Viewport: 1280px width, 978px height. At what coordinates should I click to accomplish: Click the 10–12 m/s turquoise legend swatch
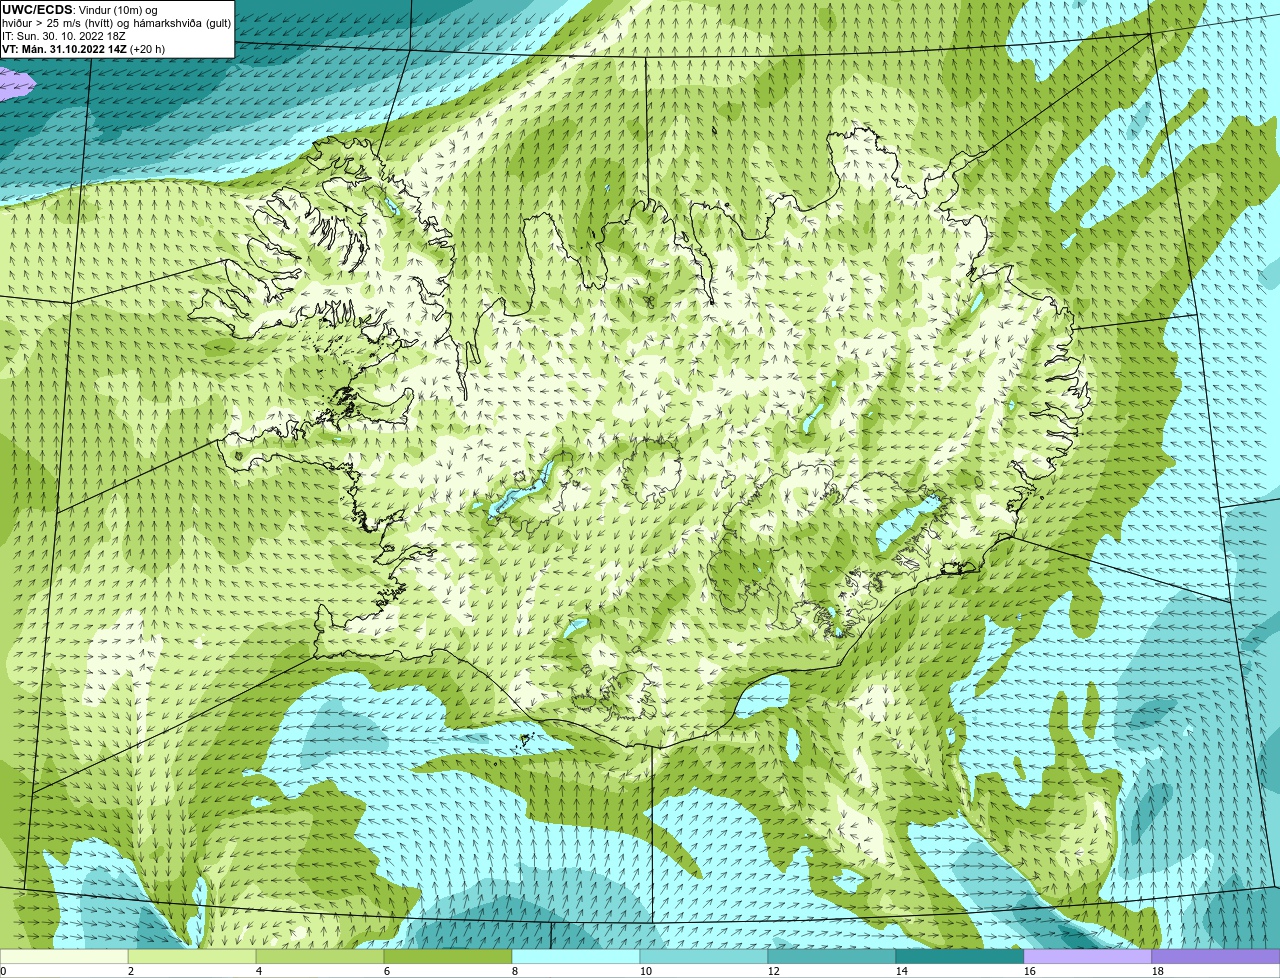pos(704,957)
